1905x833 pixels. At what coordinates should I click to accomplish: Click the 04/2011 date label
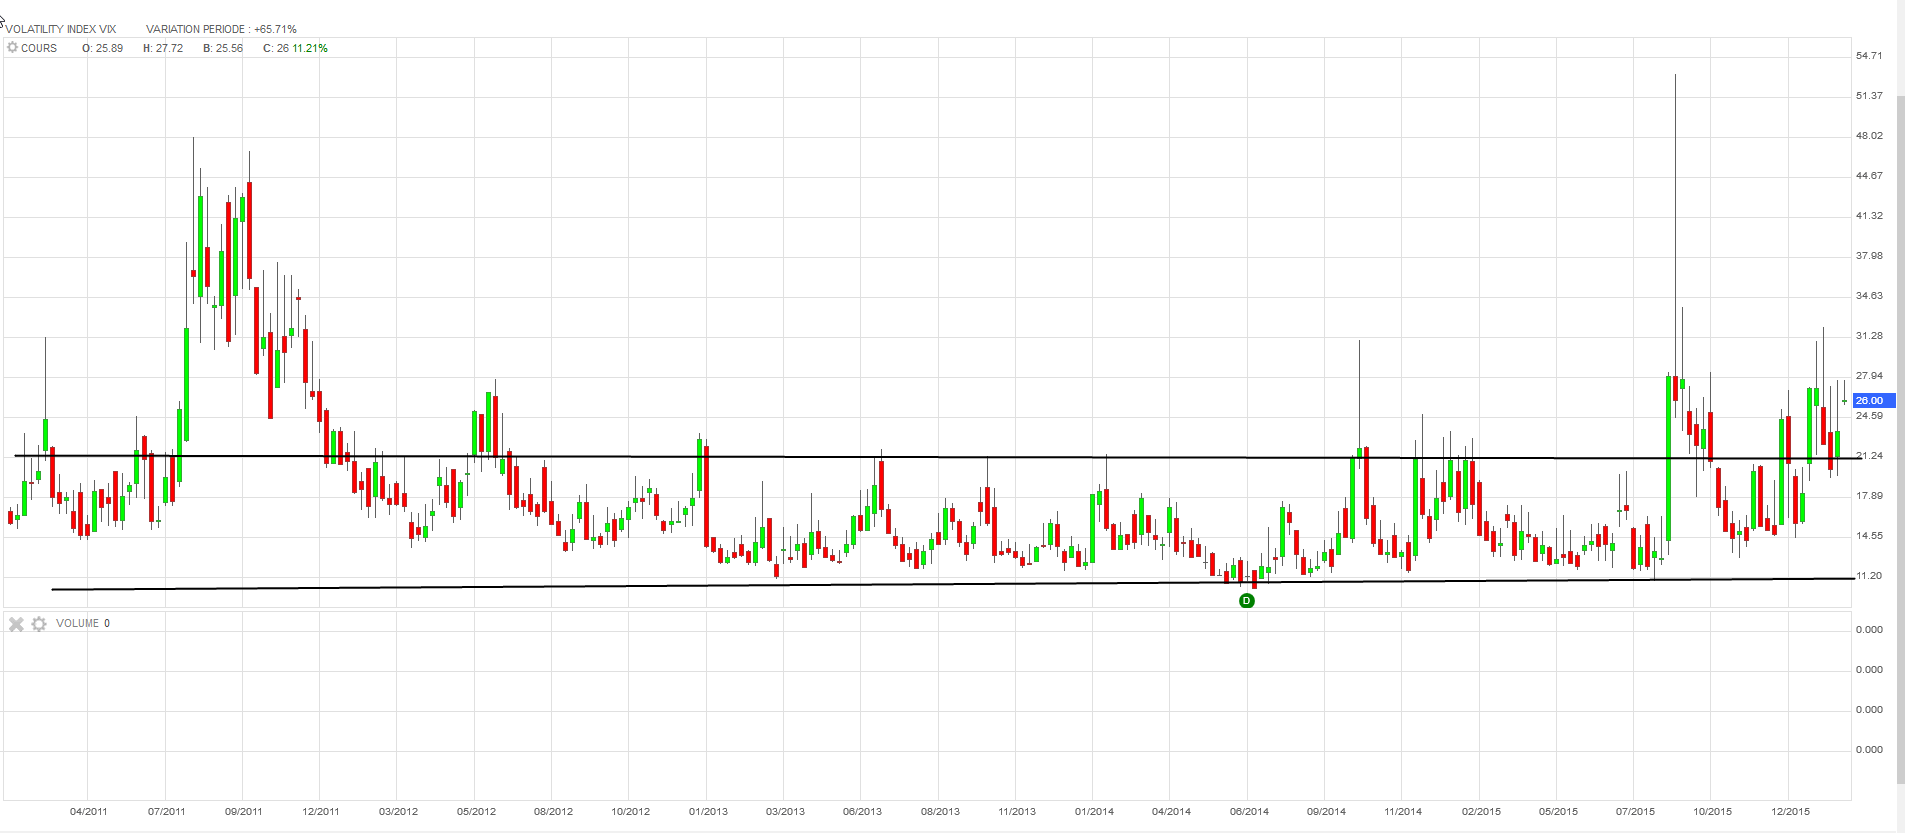tap(89, 811)
